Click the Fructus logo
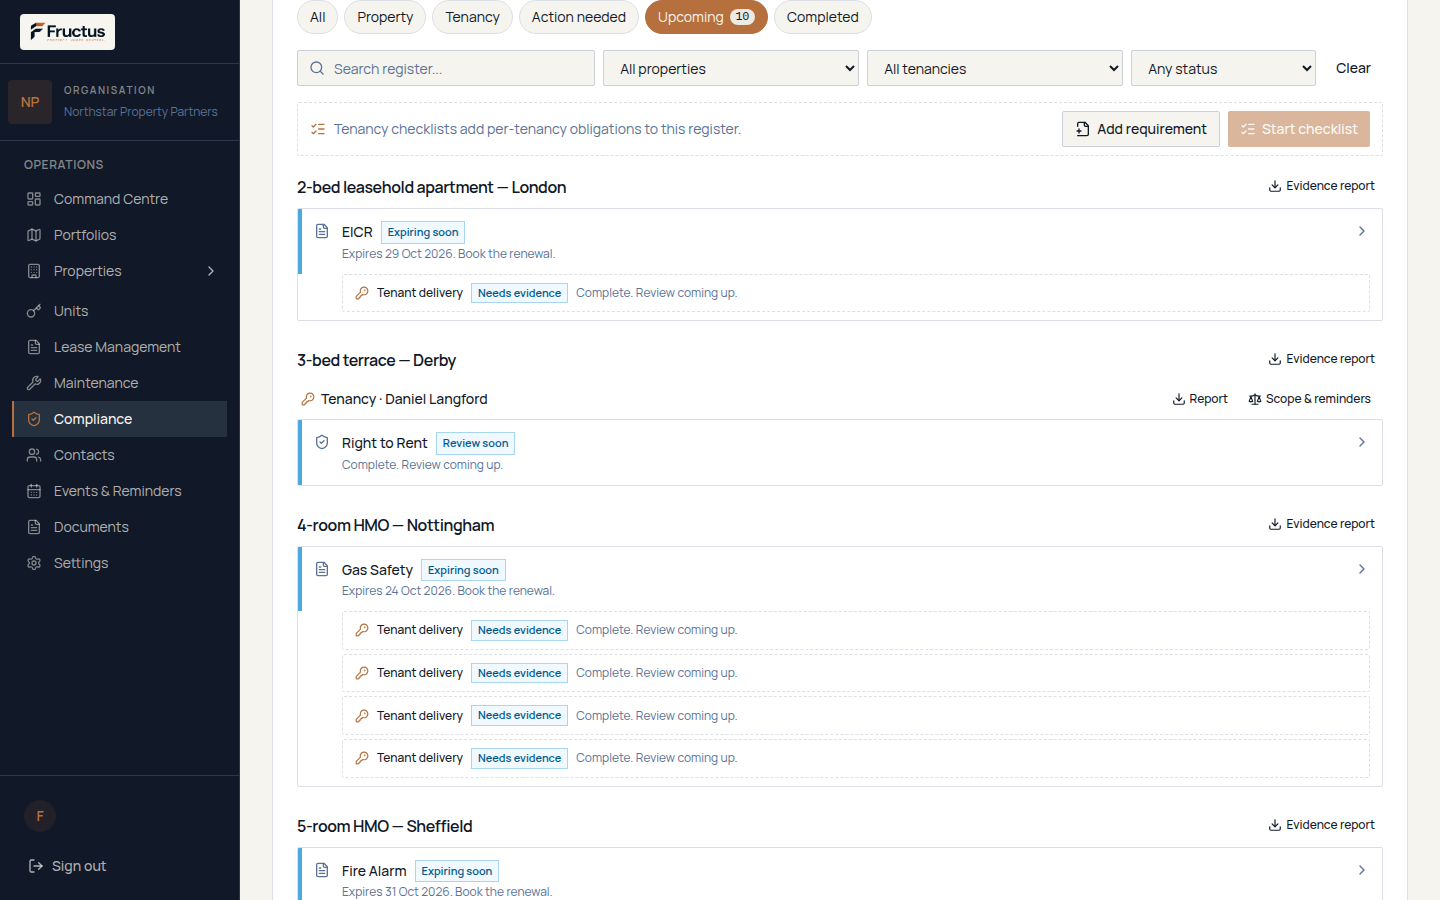Image resolution: width=1440 pixels, height=900 pixels. pos(67,32)
